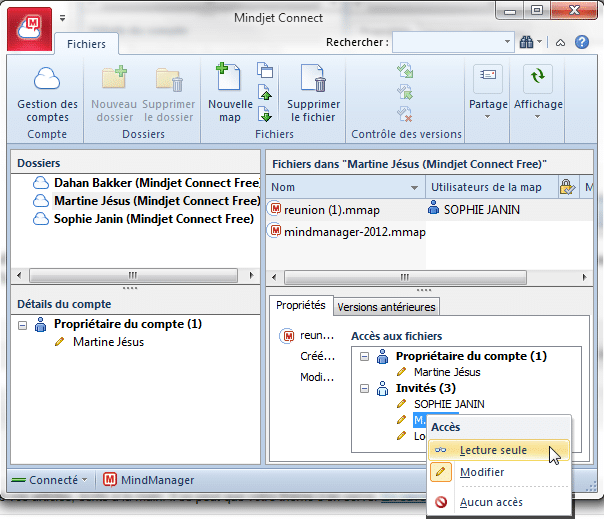Click the download file green down-arrow icon

click(x=265, y=114)
